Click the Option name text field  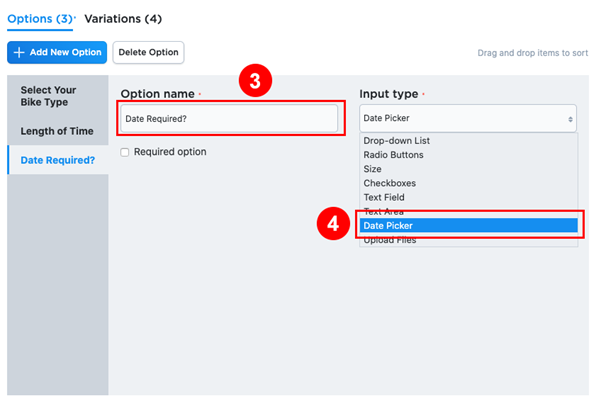tap(229, 118)
